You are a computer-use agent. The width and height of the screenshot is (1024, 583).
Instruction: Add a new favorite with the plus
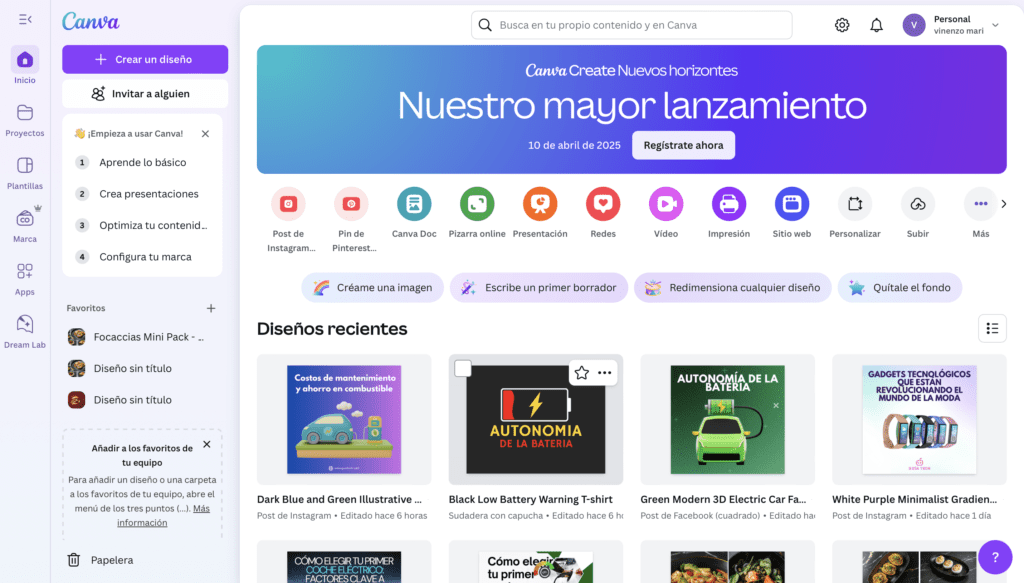click(211, 308)
